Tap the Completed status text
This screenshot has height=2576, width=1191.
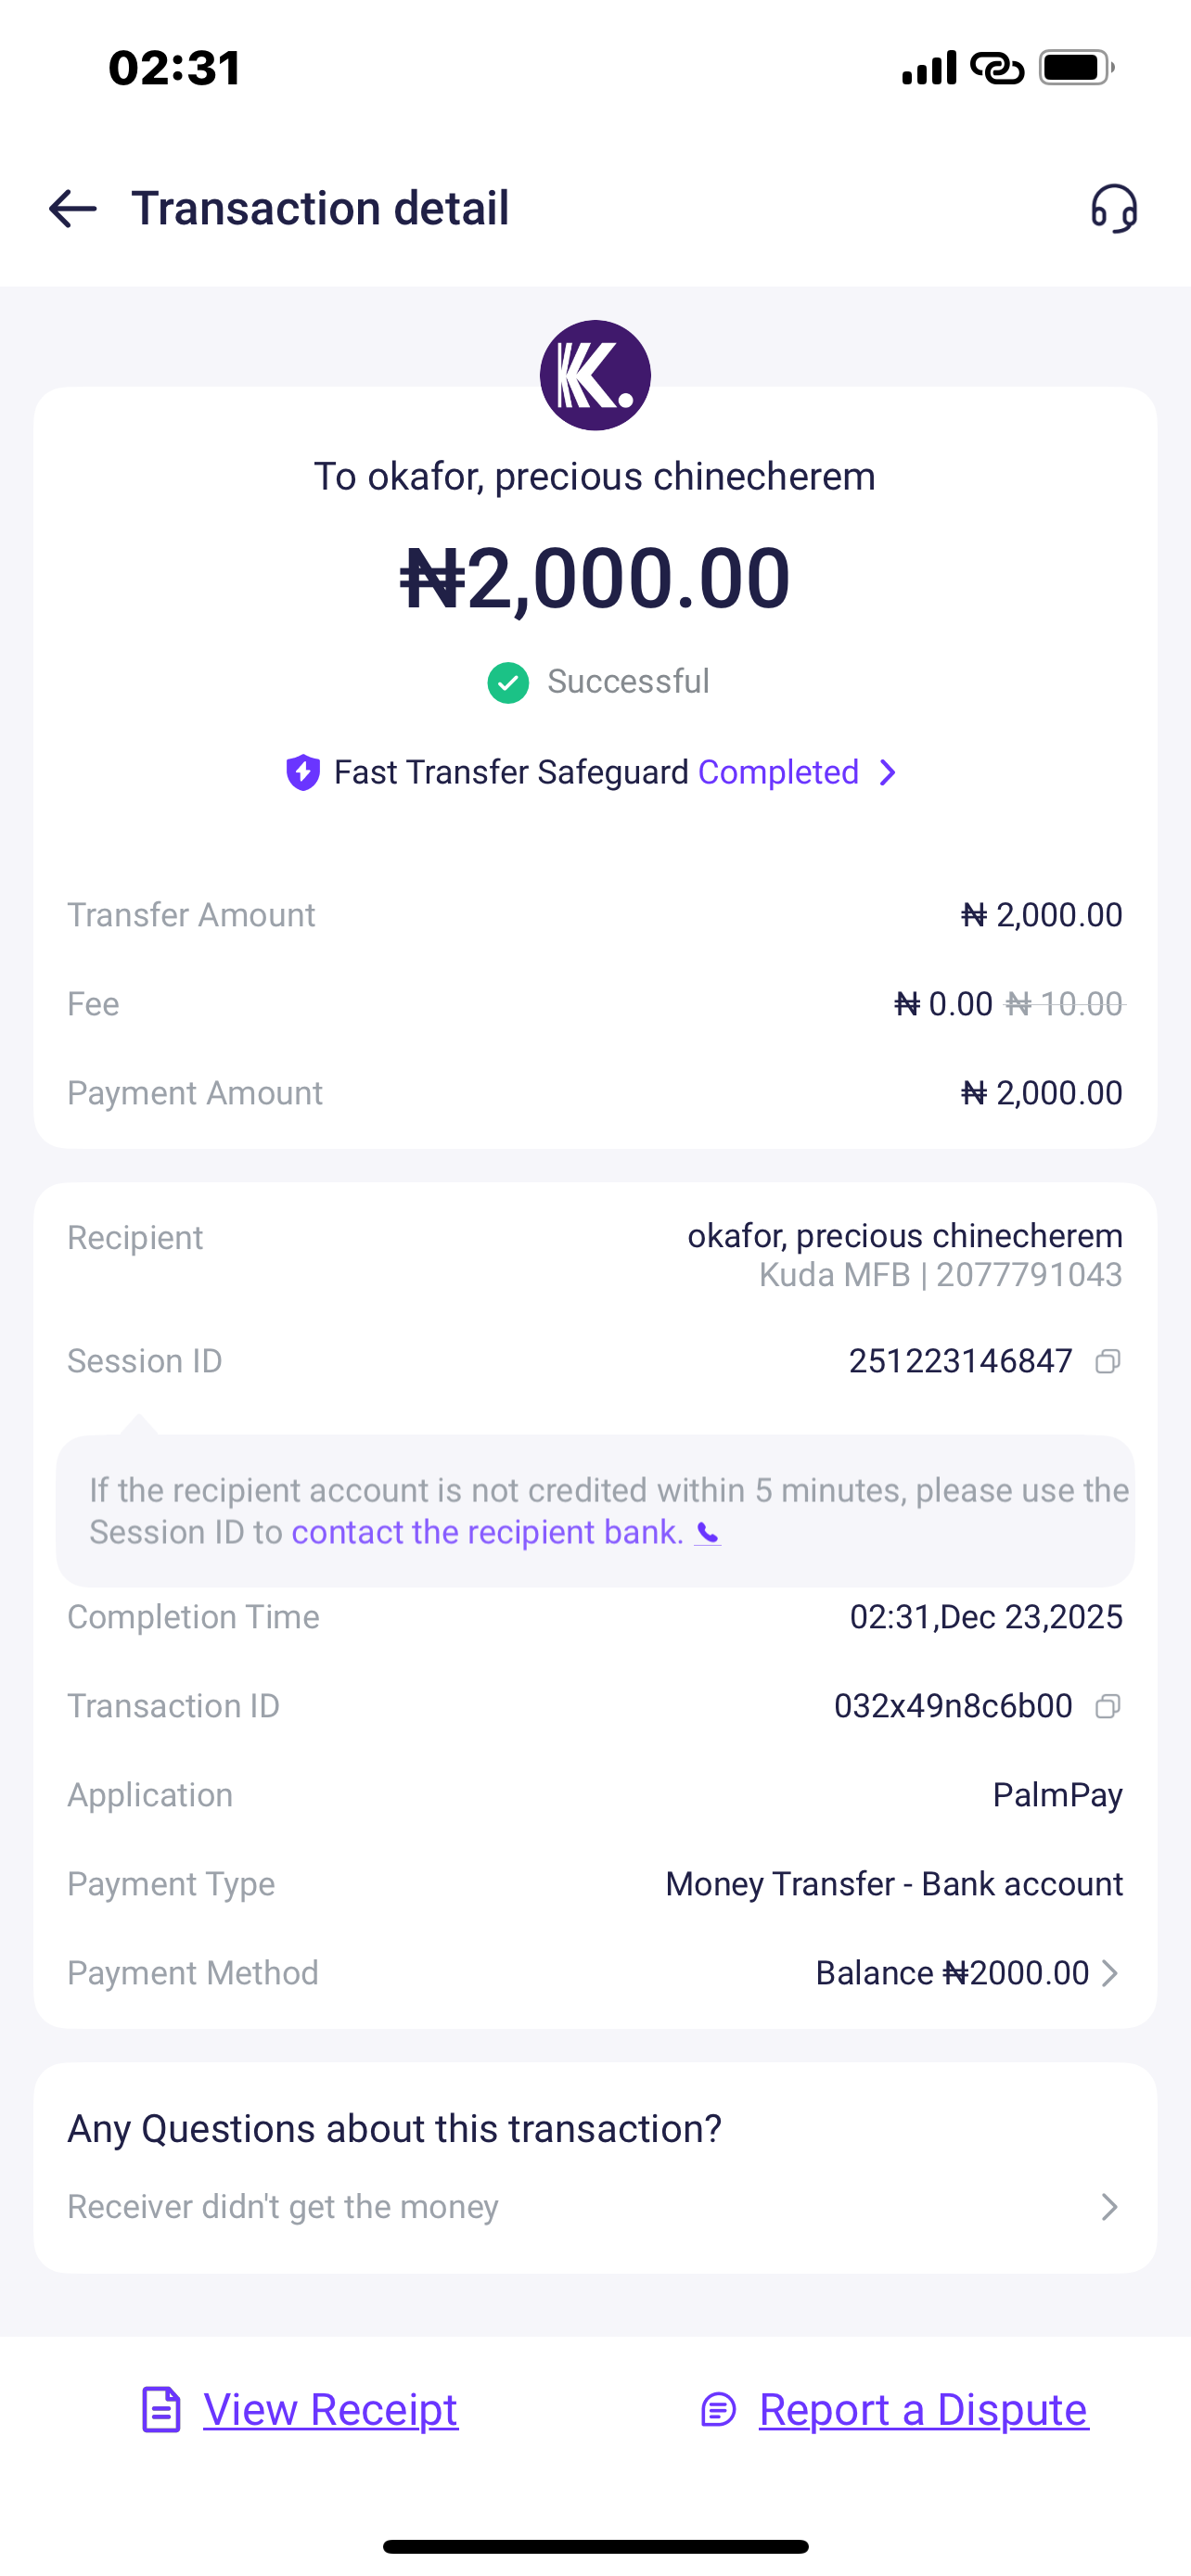778,773
